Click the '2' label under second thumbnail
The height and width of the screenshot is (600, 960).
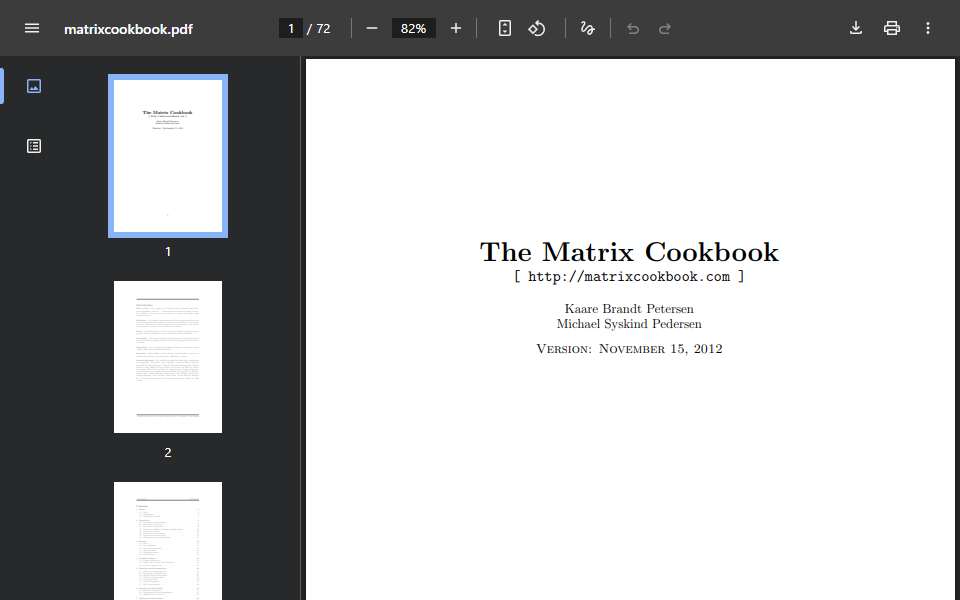pos(168,452)
